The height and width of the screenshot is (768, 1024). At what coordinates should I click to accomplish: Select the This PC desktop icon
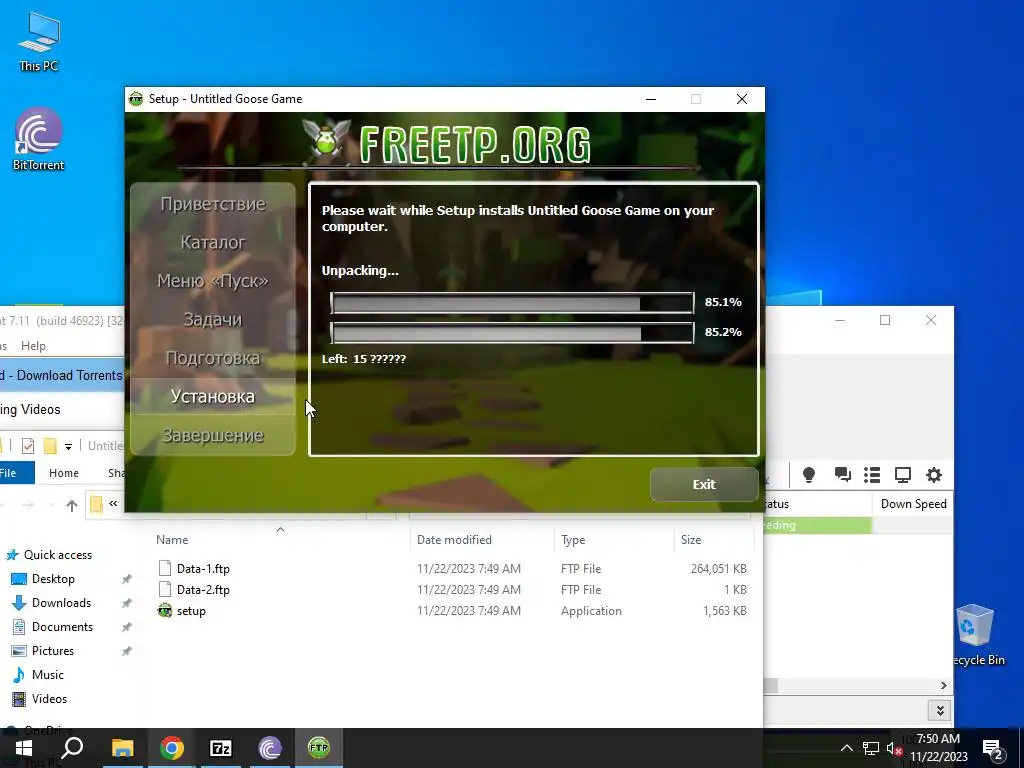click(39, 42)
